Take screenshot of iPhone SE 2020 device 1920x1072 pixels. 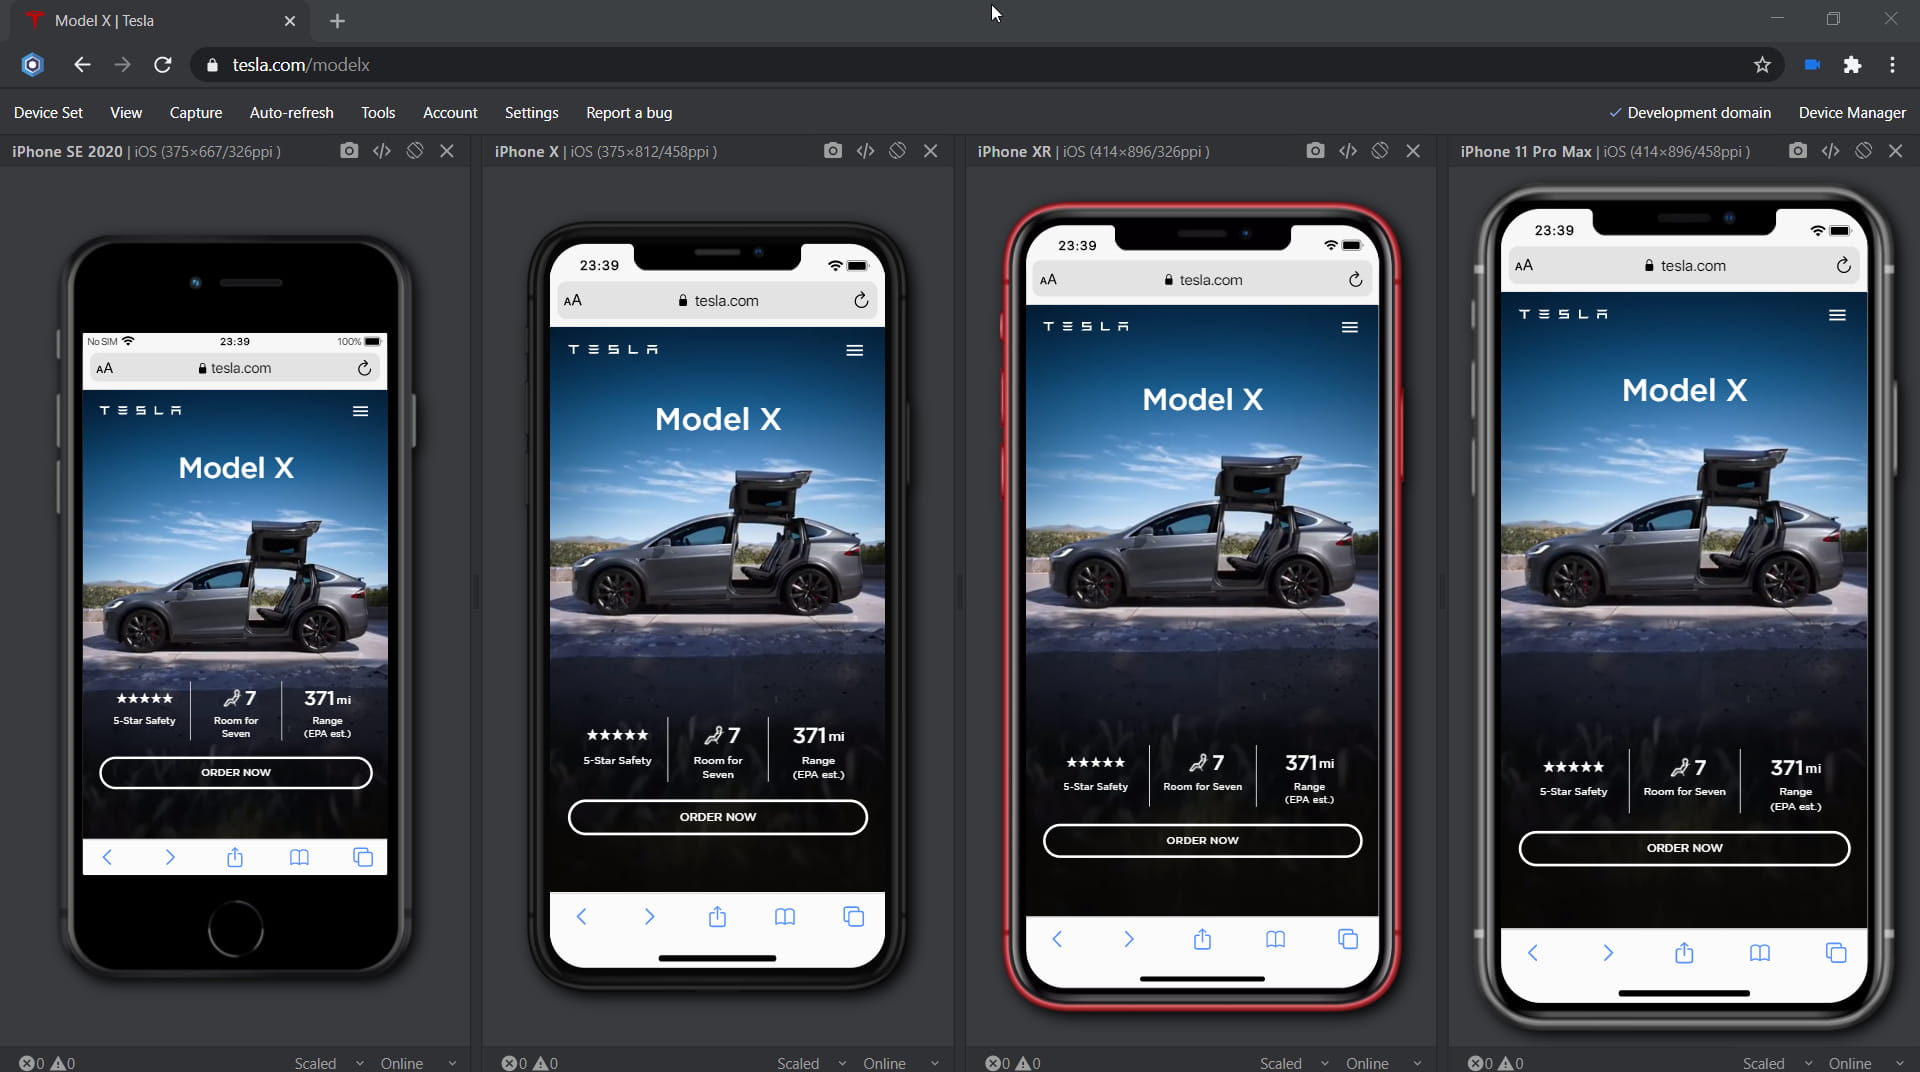(349, 151)
